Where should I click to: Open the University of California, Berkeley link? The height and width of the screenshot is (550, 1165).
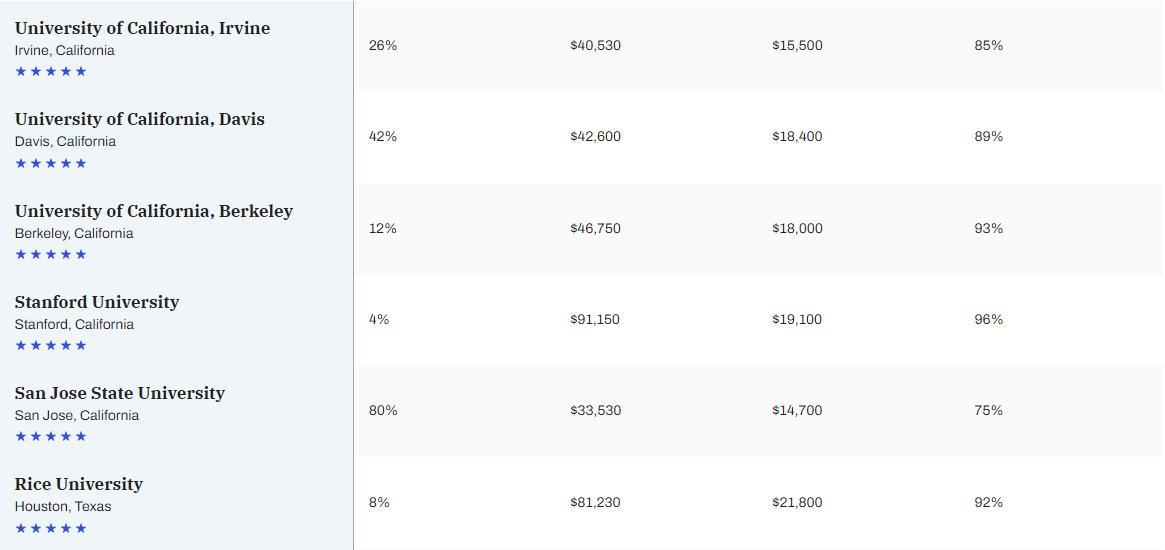[153, 211]
